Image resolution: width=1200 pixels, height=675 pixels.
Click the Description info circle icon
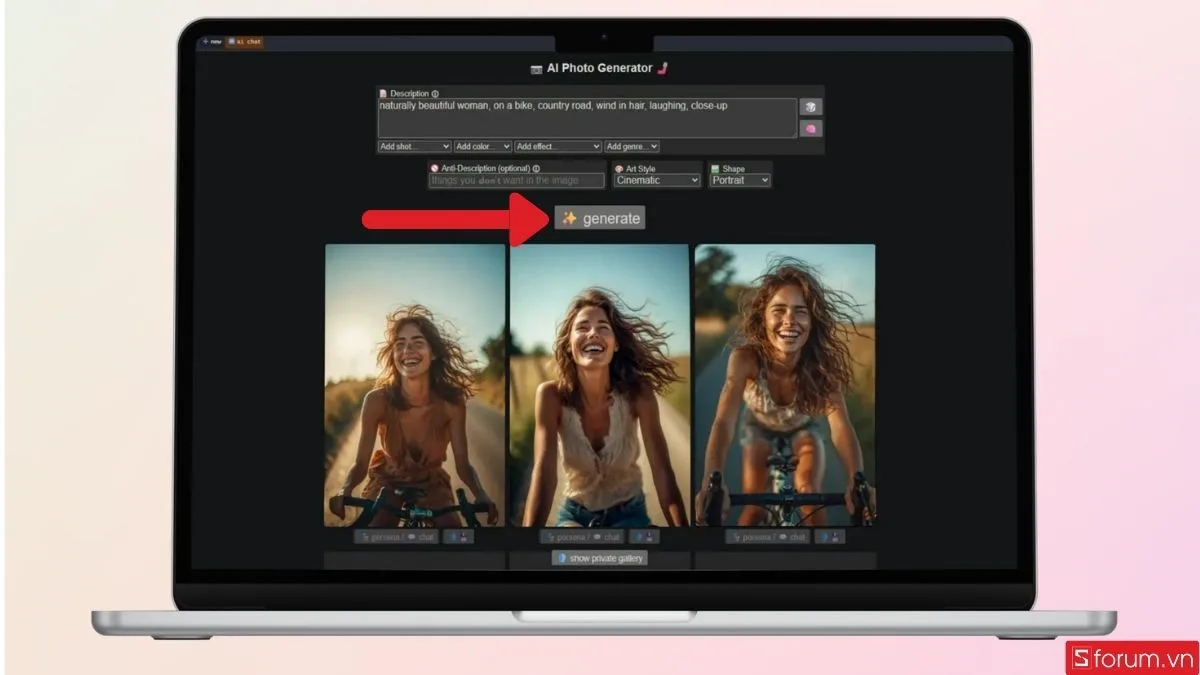pos(435,94)
